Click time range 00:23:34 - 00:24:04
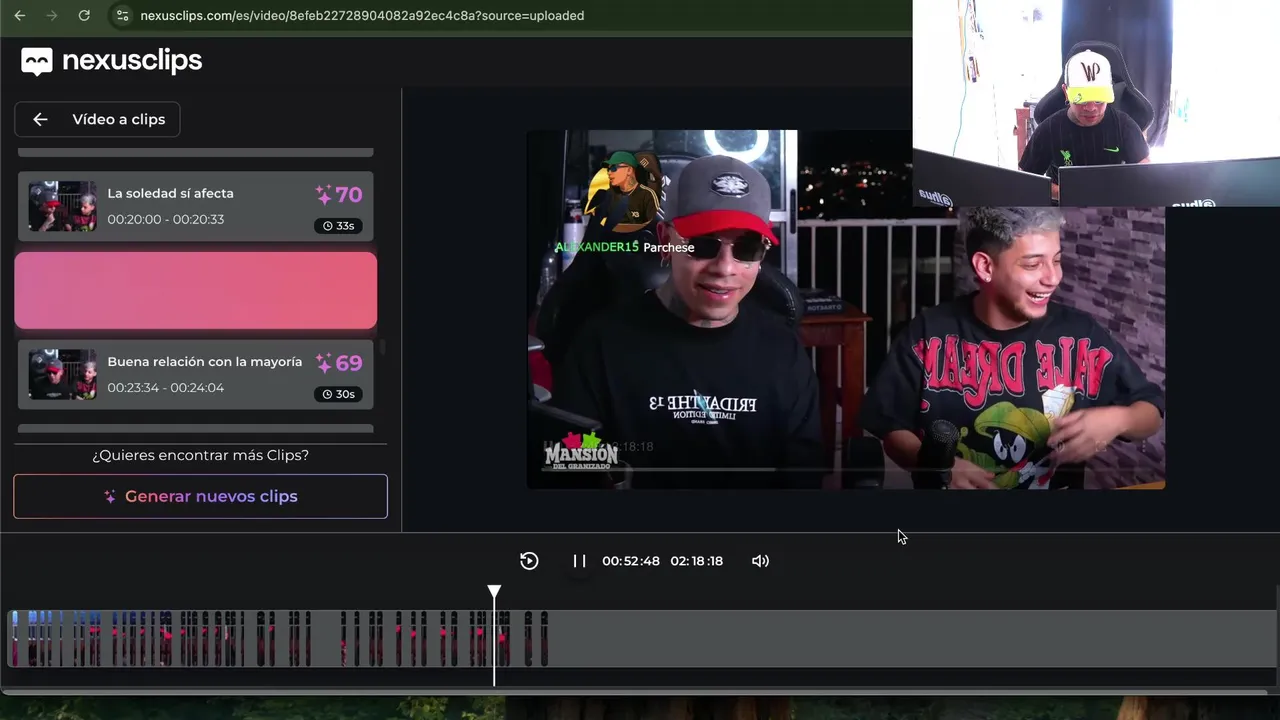This screenshot has width=1280, height=720. click(x=166, y=388)
